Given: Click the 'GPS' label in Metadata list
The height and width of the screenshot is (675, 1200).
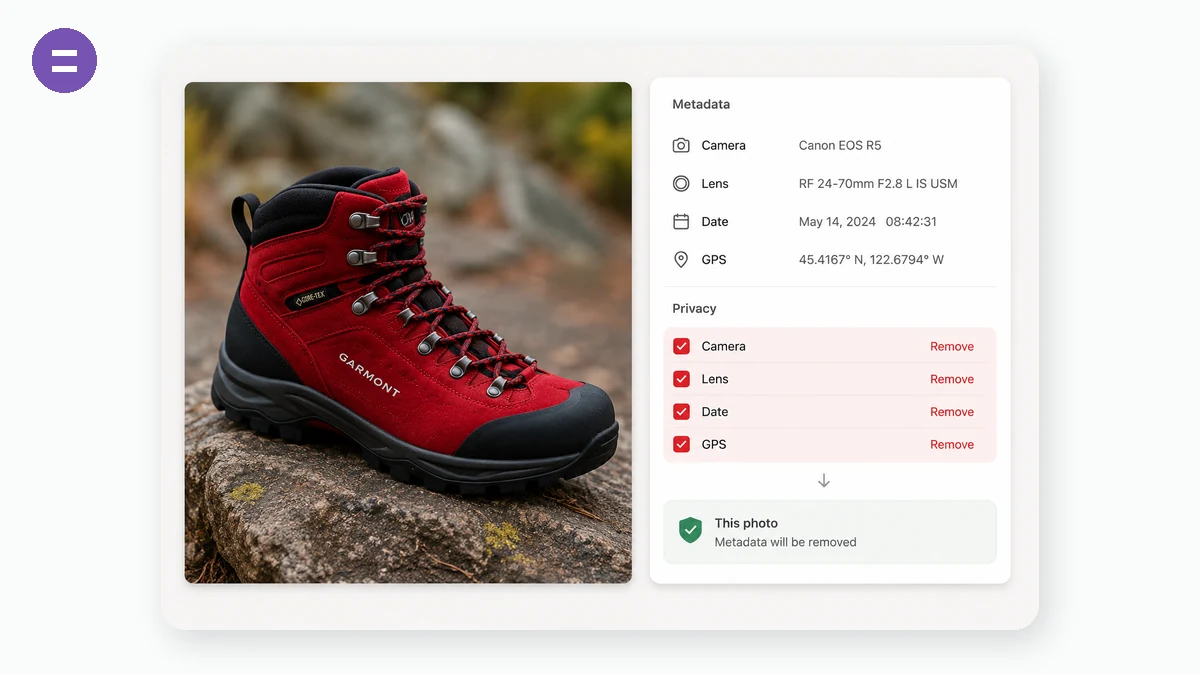Looking at the screenshot, I should point(714,259).
